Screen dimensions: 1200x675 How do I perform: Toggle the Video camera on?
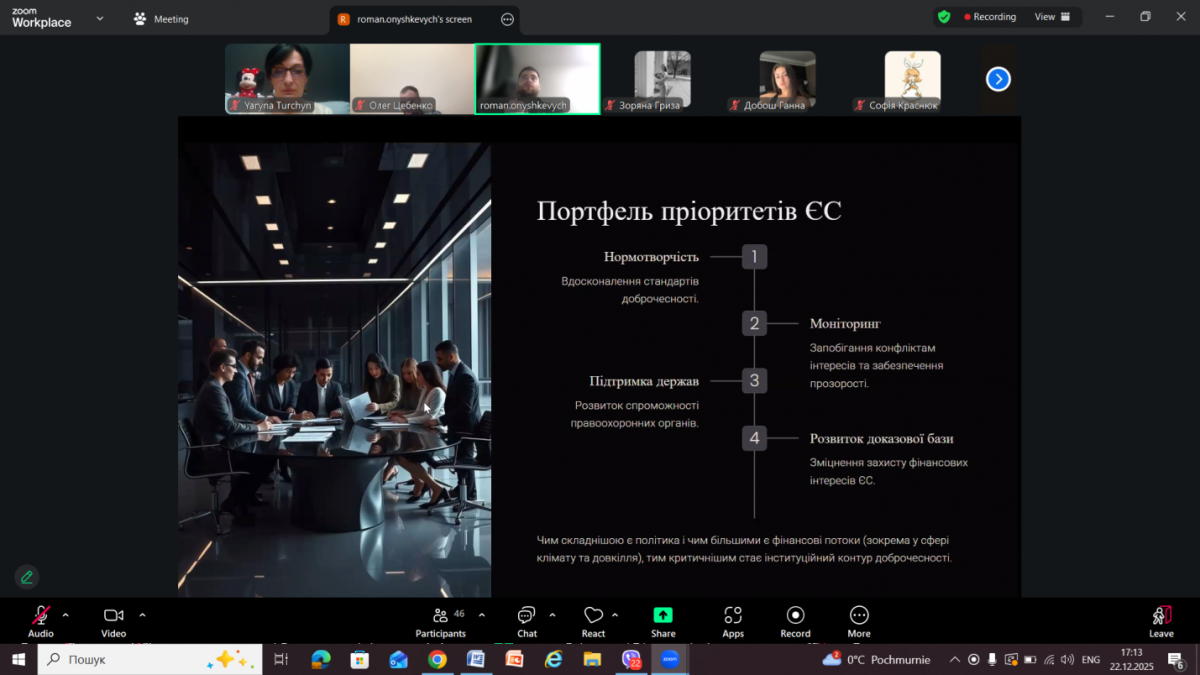pos(113,616)
